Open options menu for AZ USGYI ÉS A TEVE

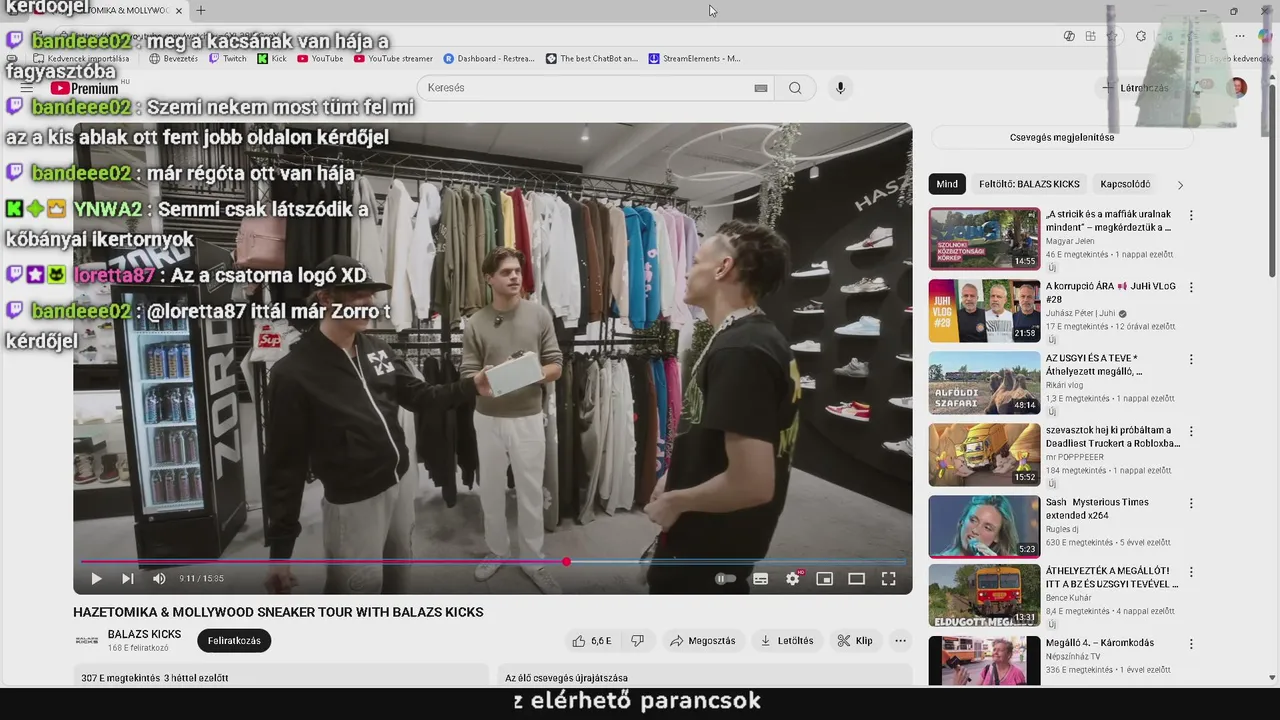click(1191, 359)
